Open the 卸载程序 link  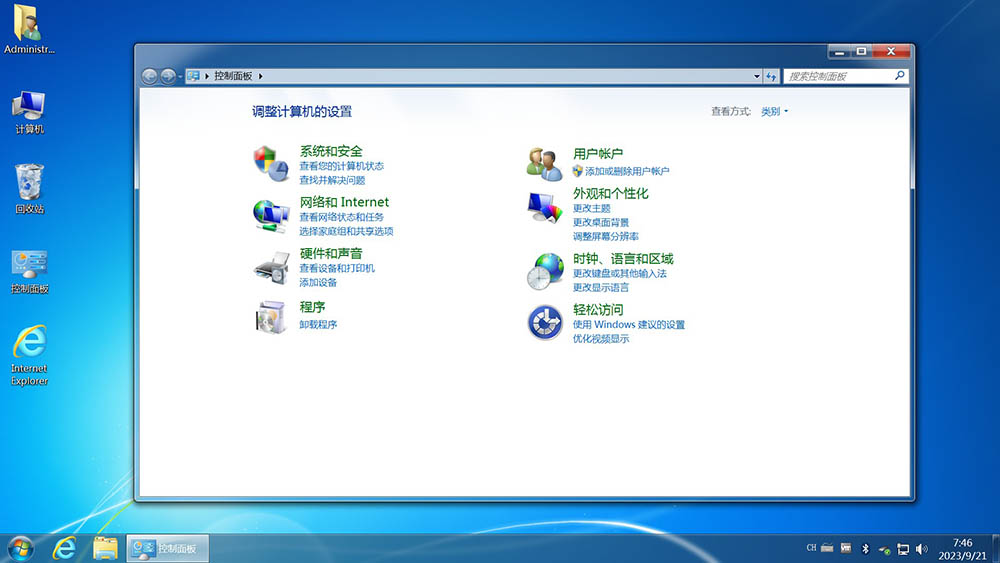click(318, 325)
